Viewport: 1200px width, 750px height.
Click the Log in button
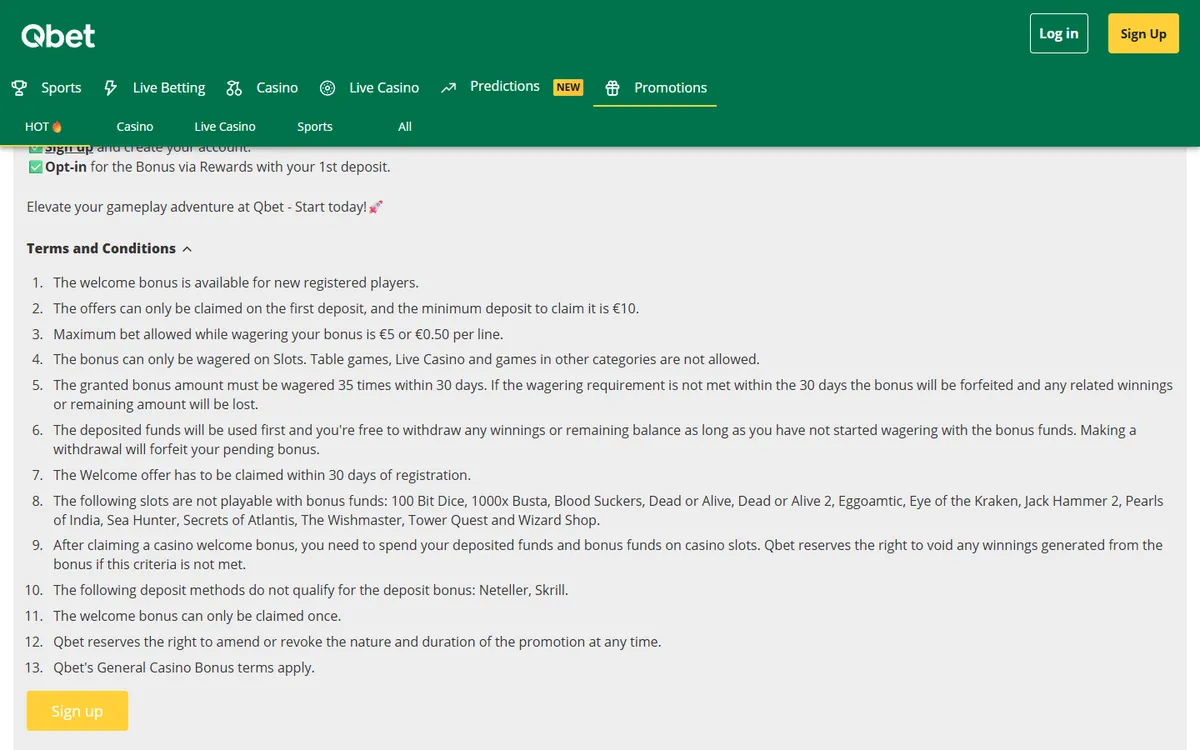point(1059,34)
